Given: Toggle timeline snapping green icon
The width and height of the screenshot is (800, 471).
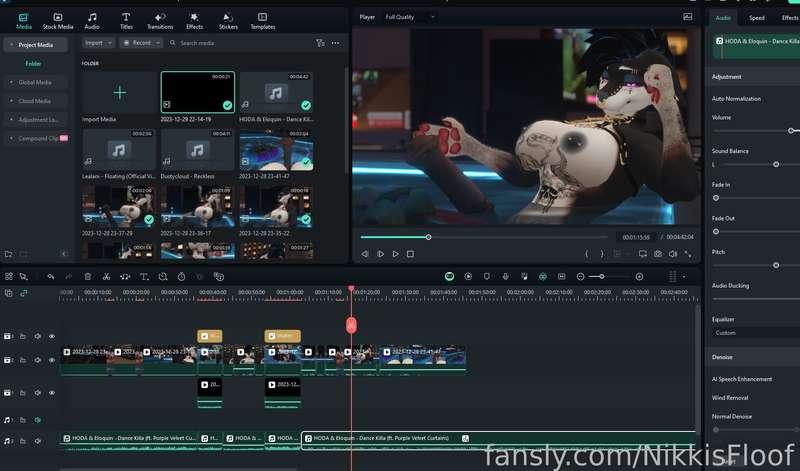Looking at the screenshot, I should click(543, 277).
